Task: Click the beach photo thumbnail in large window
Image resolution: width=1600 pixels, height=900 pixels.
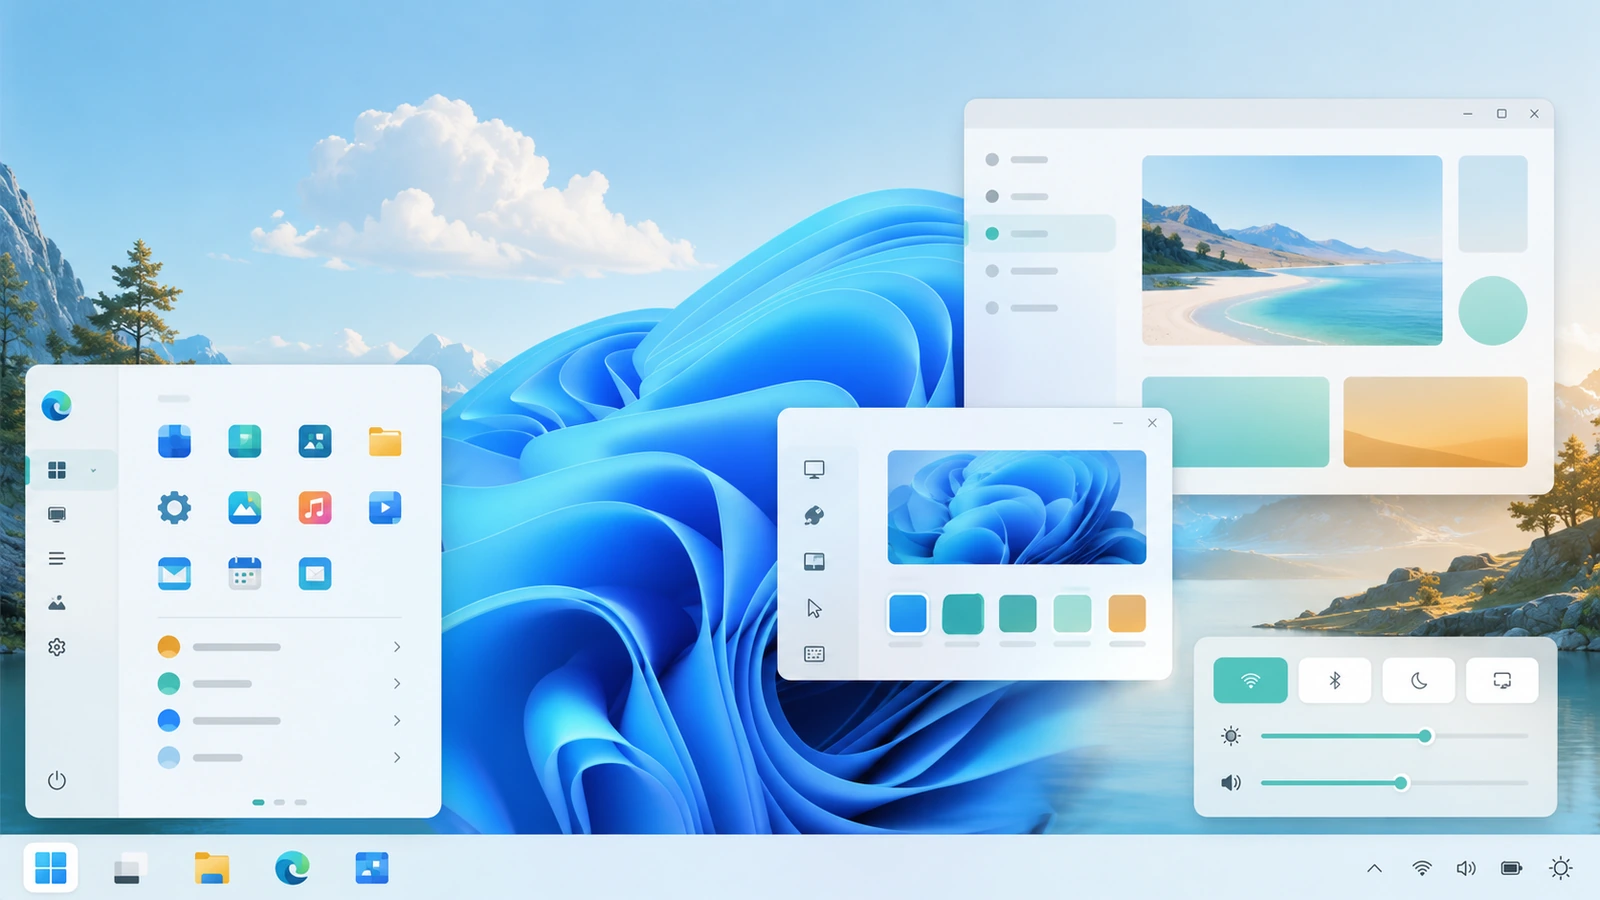Action: pos(1292,250)
